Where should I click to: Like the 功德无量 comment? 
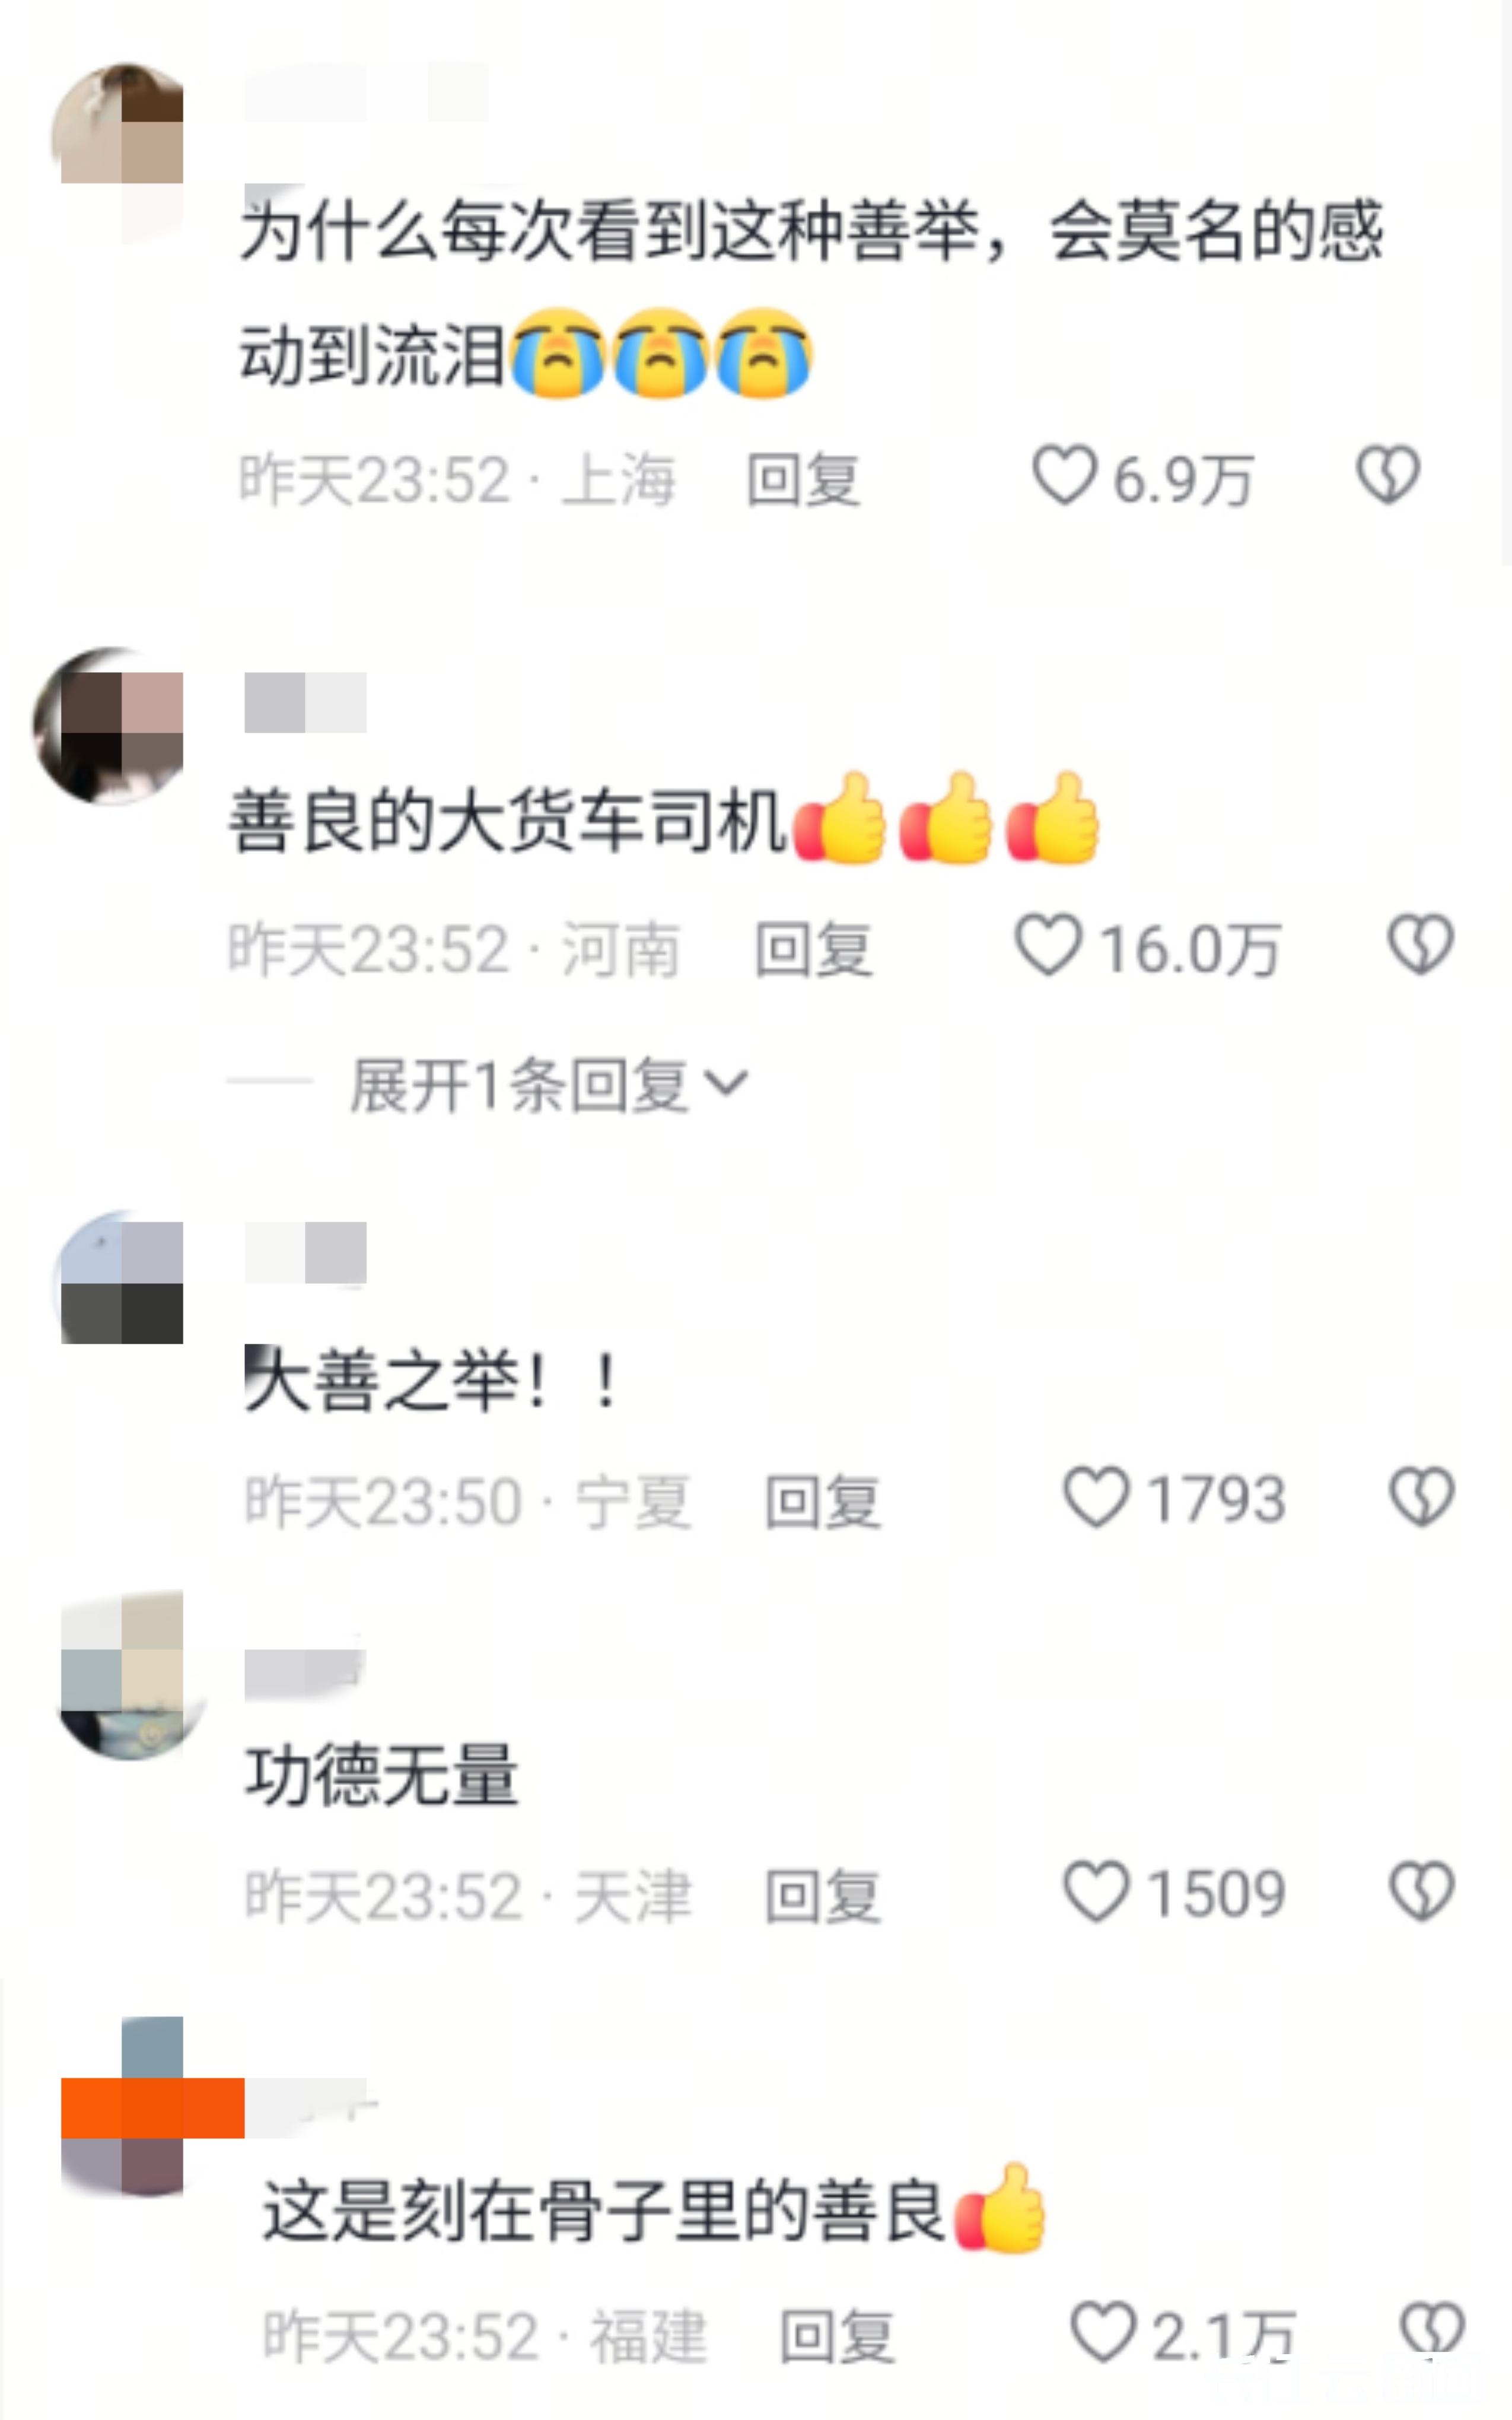[x=1096, y=1891]
